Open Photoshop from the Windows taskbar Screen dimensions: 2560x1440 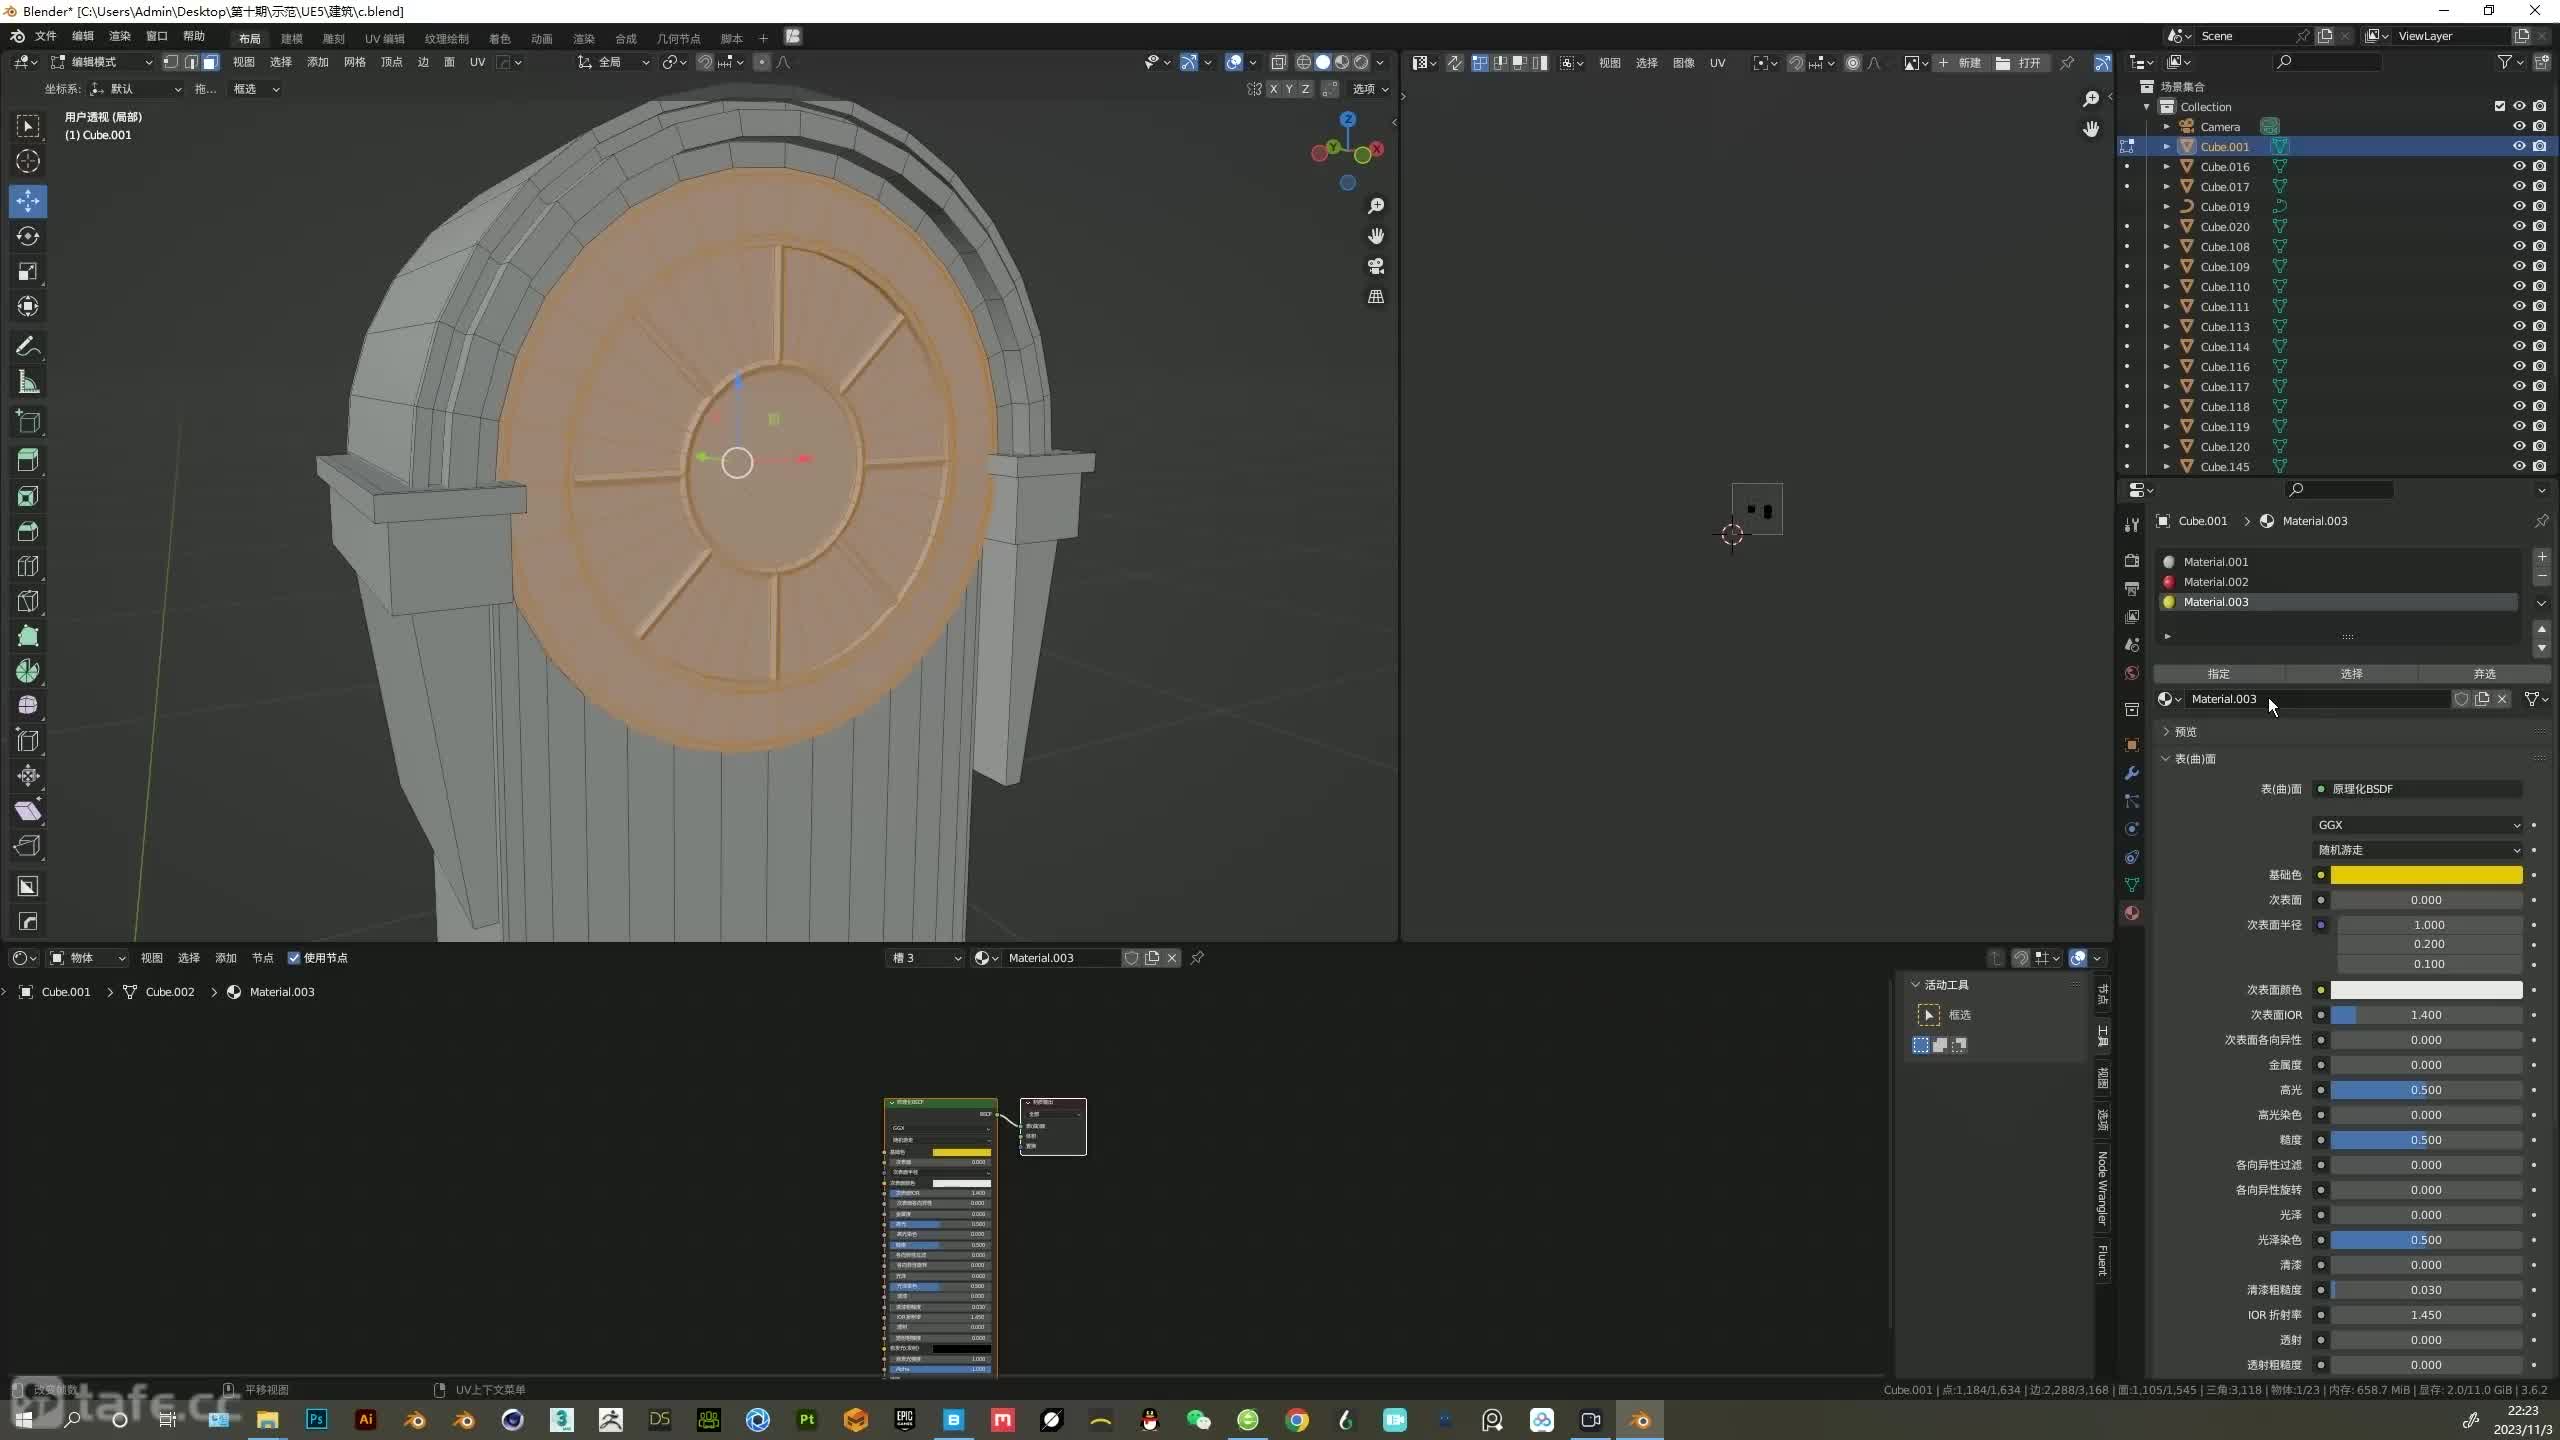[317, 1419]
